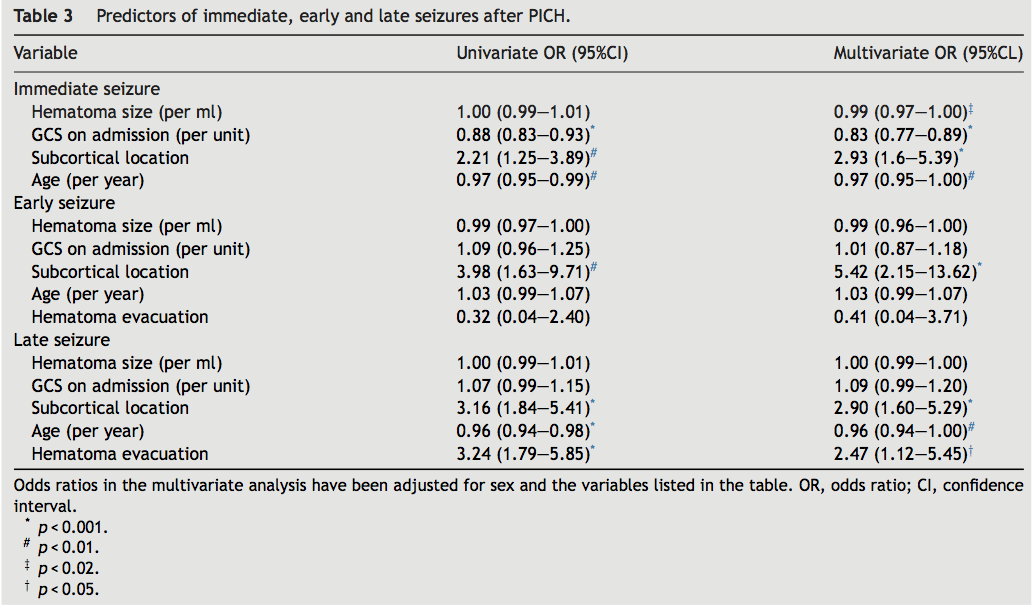
Task: Click the "Variable" column header
Action: click(x=45, y=53)
